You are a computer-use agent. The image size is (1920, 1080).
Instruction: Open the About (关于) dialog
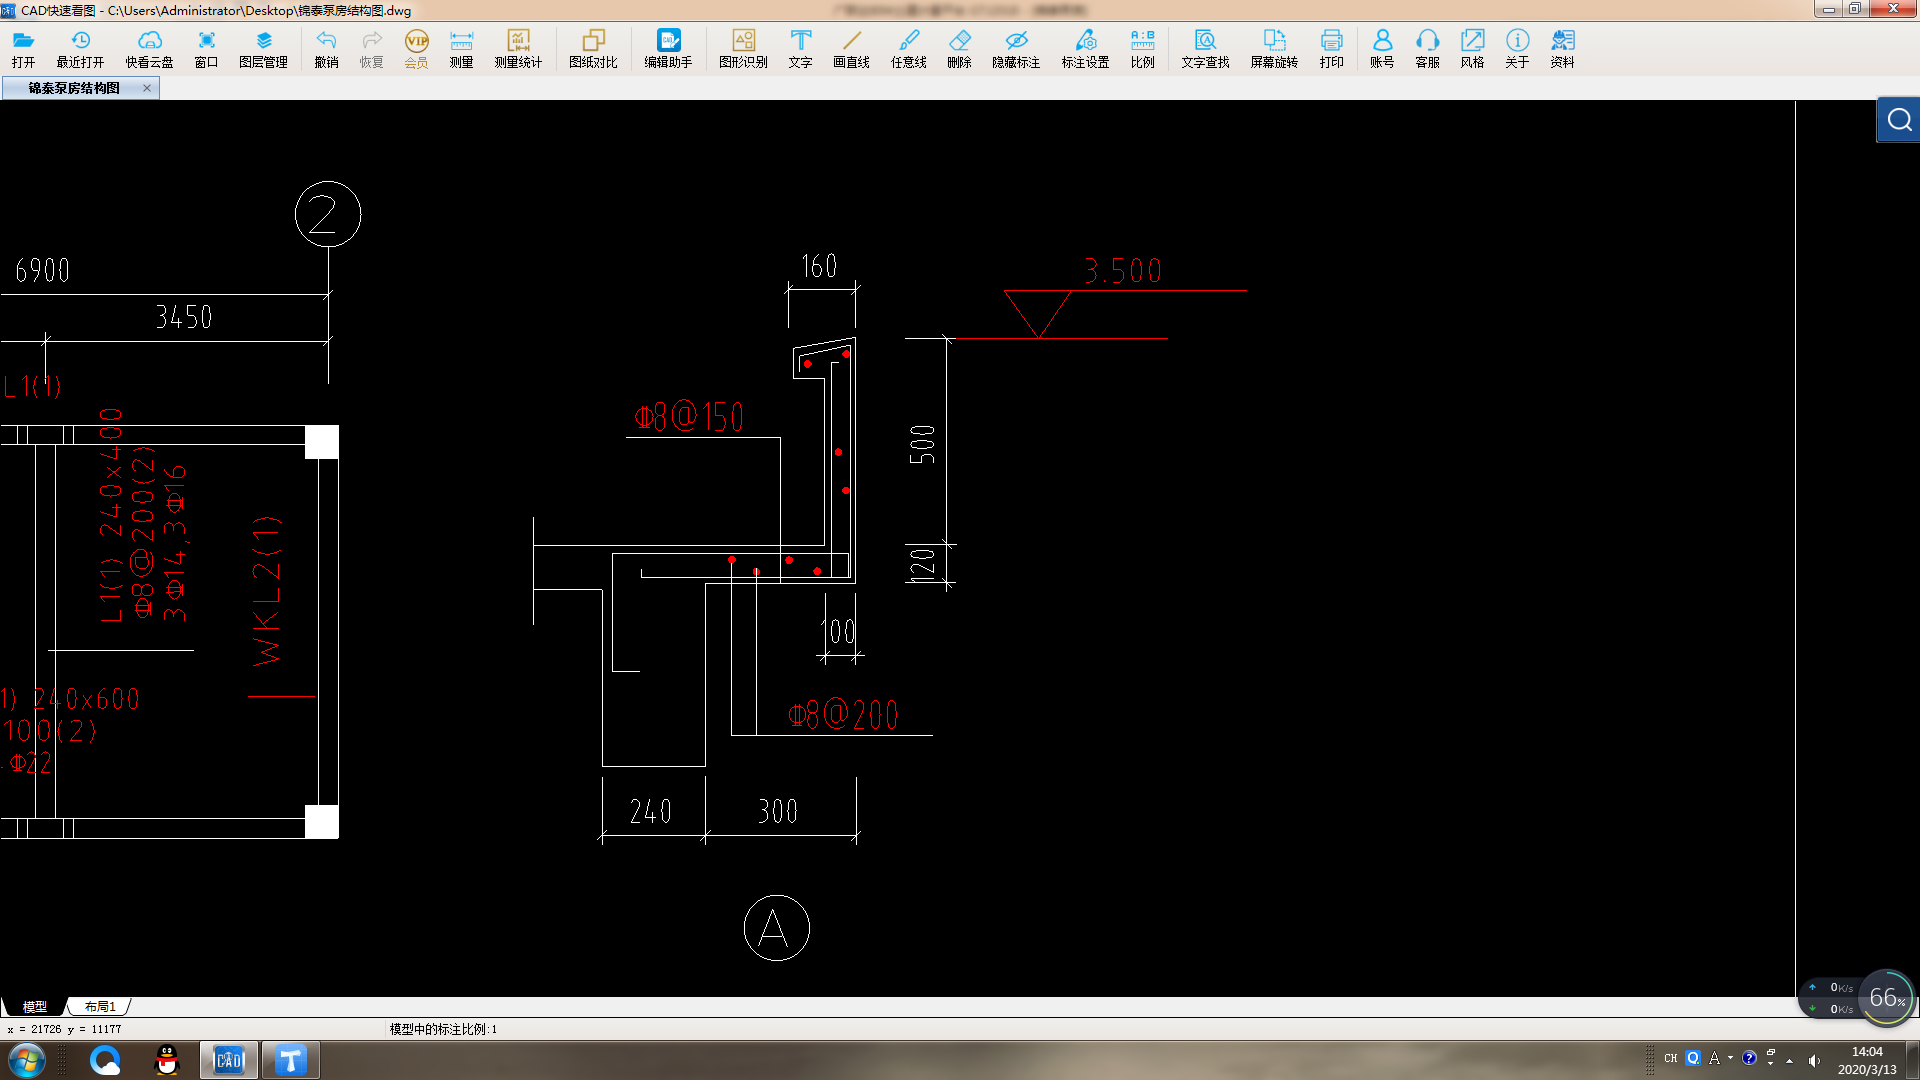1517,48
